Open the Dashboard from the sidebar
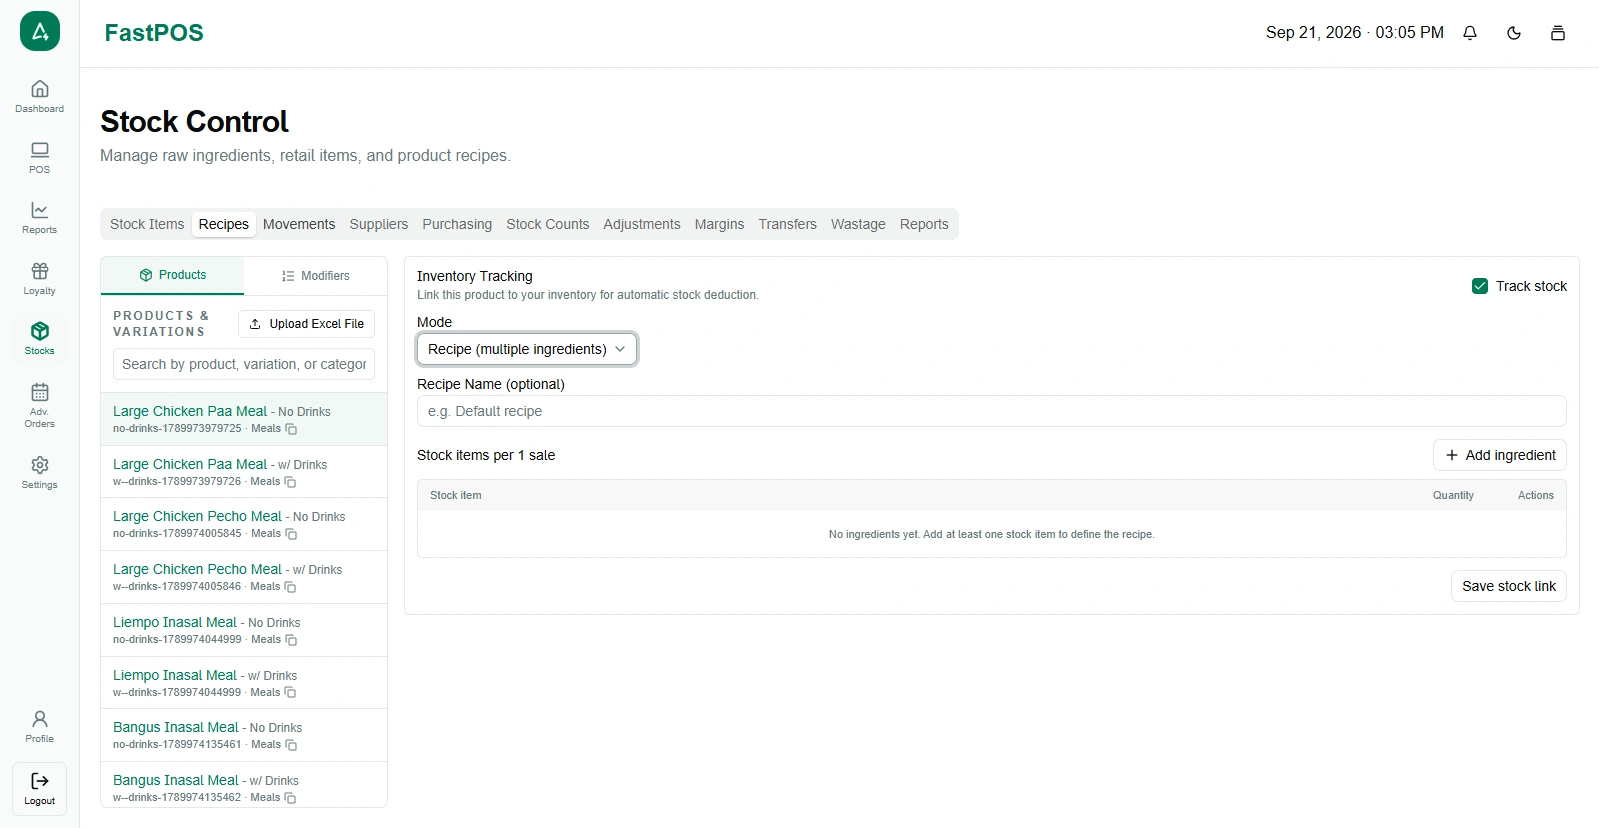The height and width of the screenshot is (828, 1599). click(x=39, y=96)
